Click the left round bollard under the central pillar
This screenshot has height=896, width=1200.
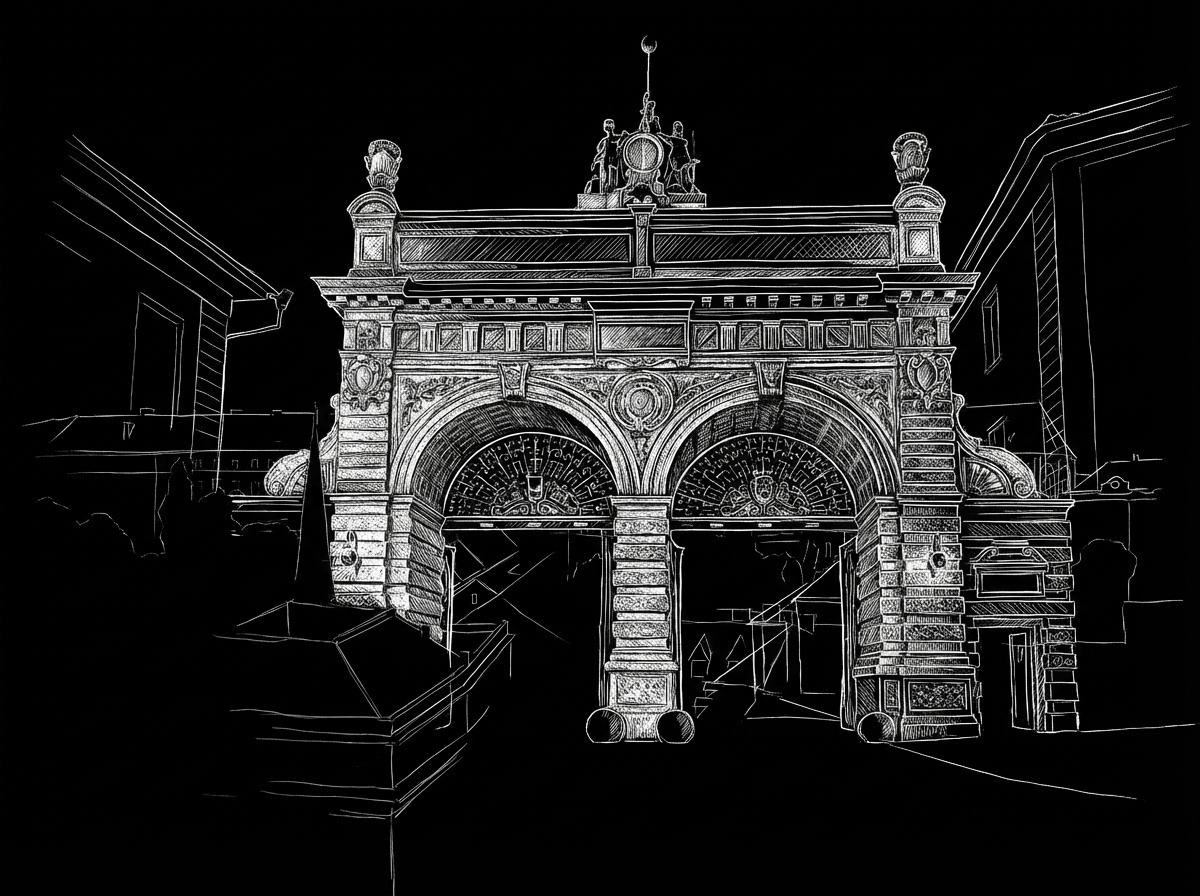click(606, 725)
